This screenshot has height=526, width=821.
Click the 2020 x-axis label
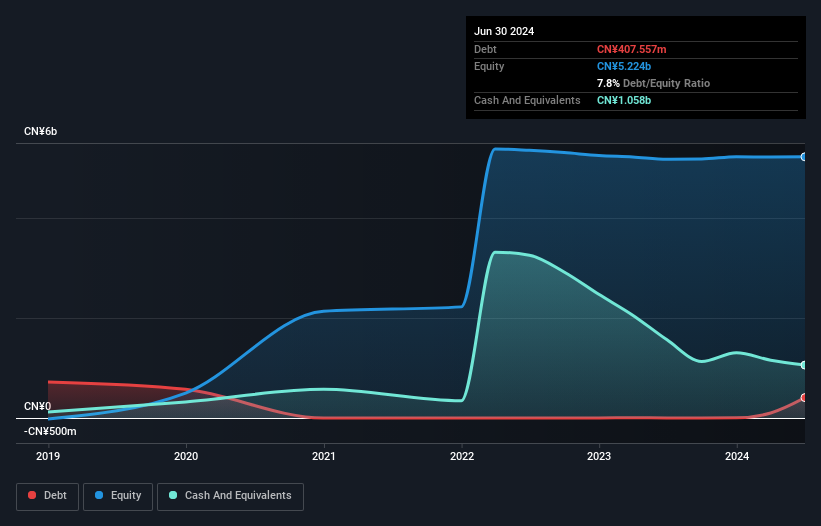(x=186, y=456)
